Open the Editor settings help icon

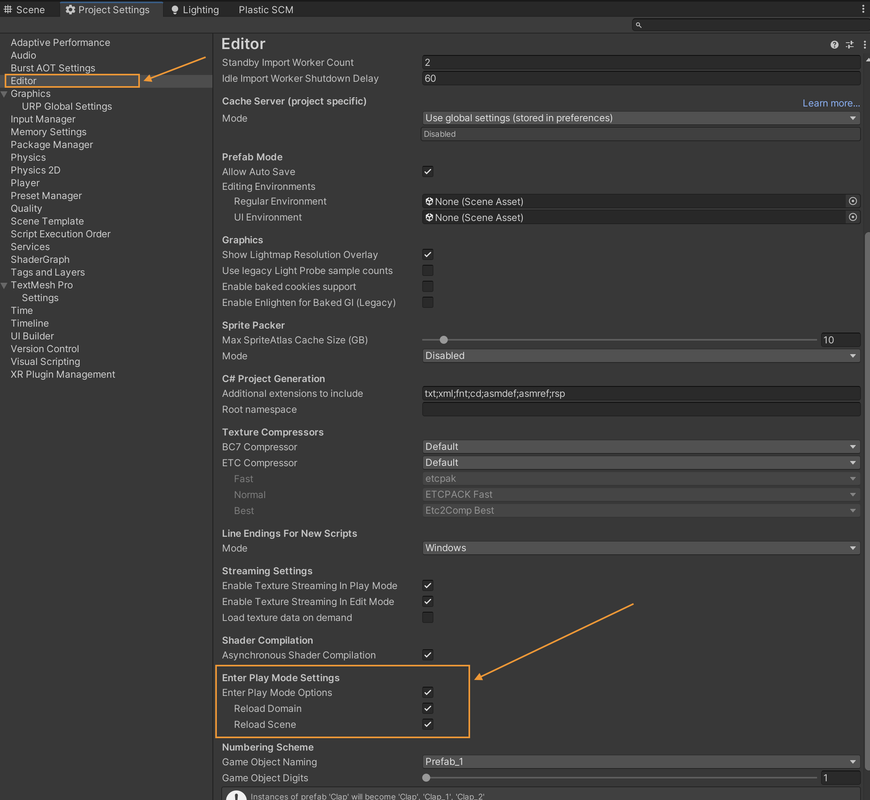coord(834,45)
